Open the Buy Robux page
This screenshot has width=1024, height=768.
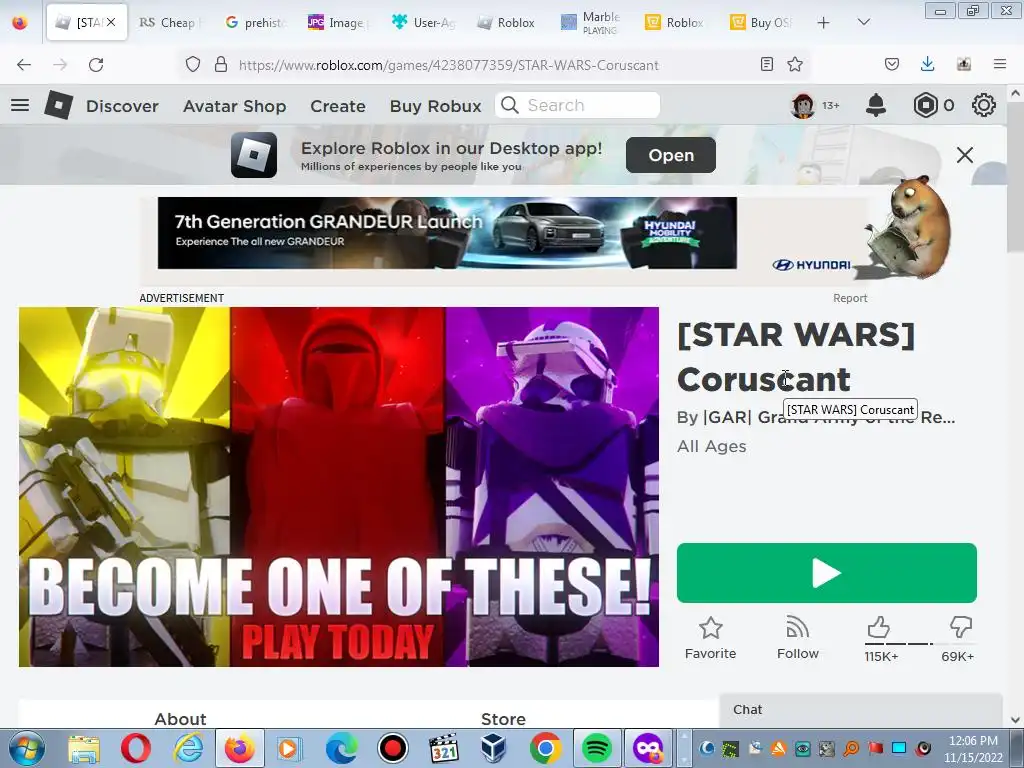(435, 106)
